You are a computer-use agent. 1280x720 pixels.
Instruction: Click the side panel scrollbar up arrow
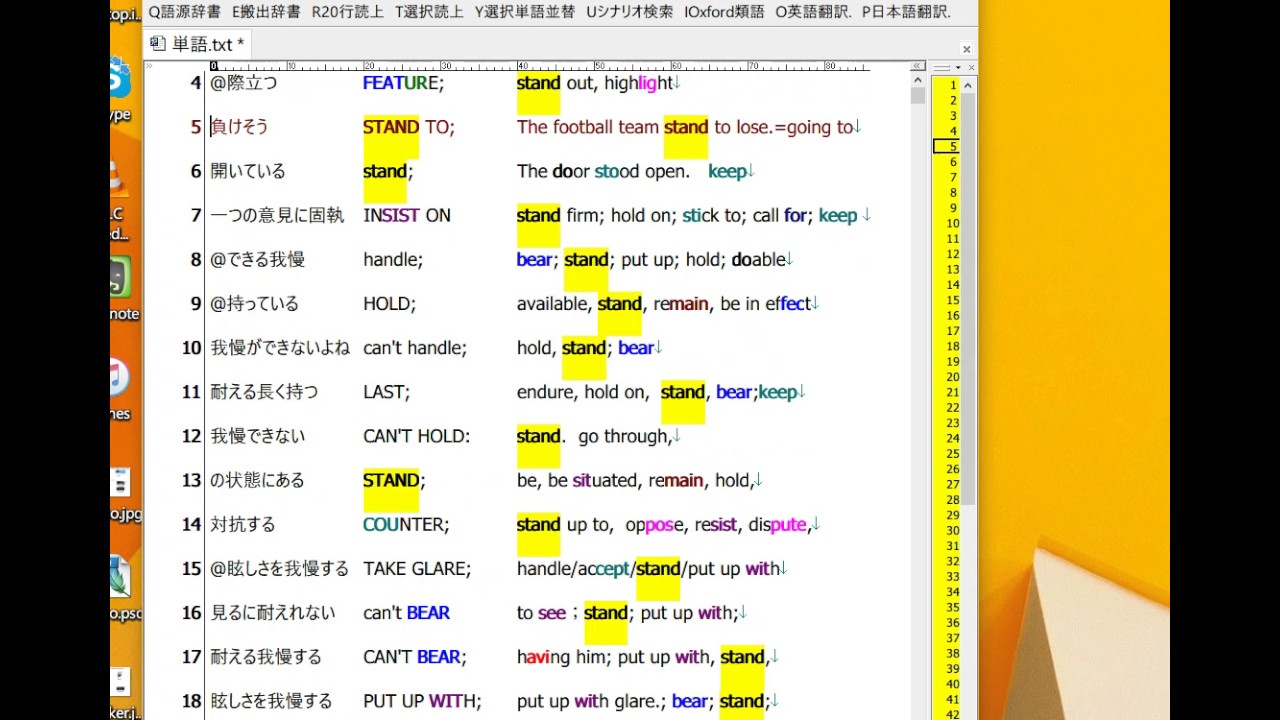(x=968, y=86)
